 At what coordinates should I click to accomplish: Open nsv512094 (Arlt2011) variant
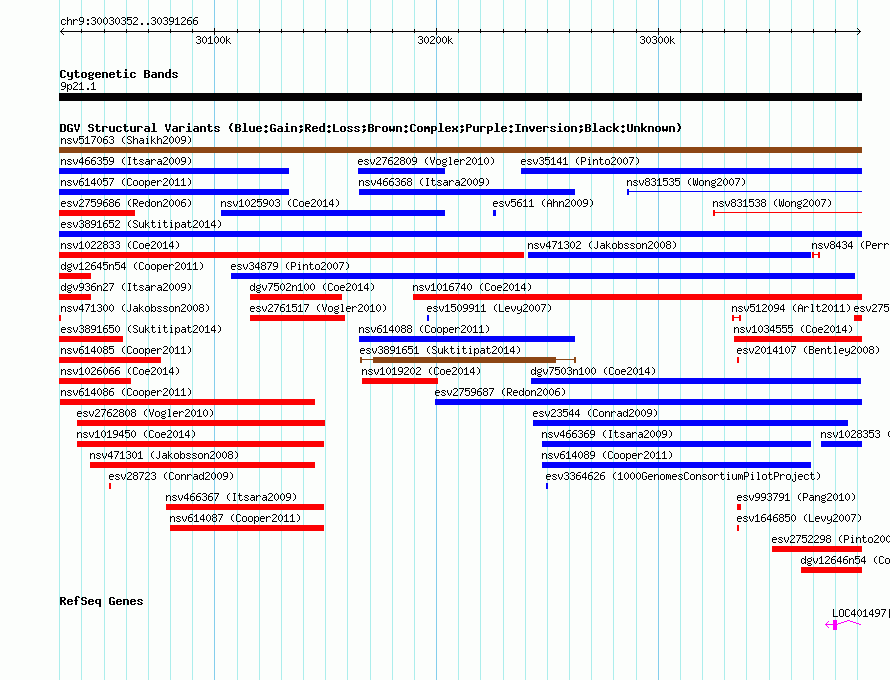coord(791,308)
